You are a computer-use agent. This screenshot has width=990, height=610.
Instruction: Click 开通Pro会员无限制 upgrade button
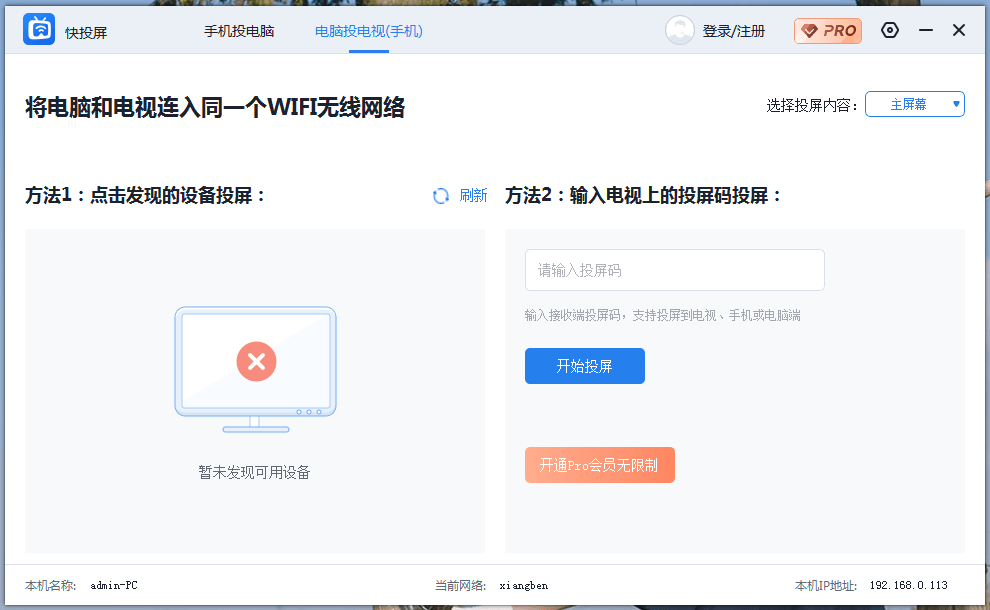(600, 465)
